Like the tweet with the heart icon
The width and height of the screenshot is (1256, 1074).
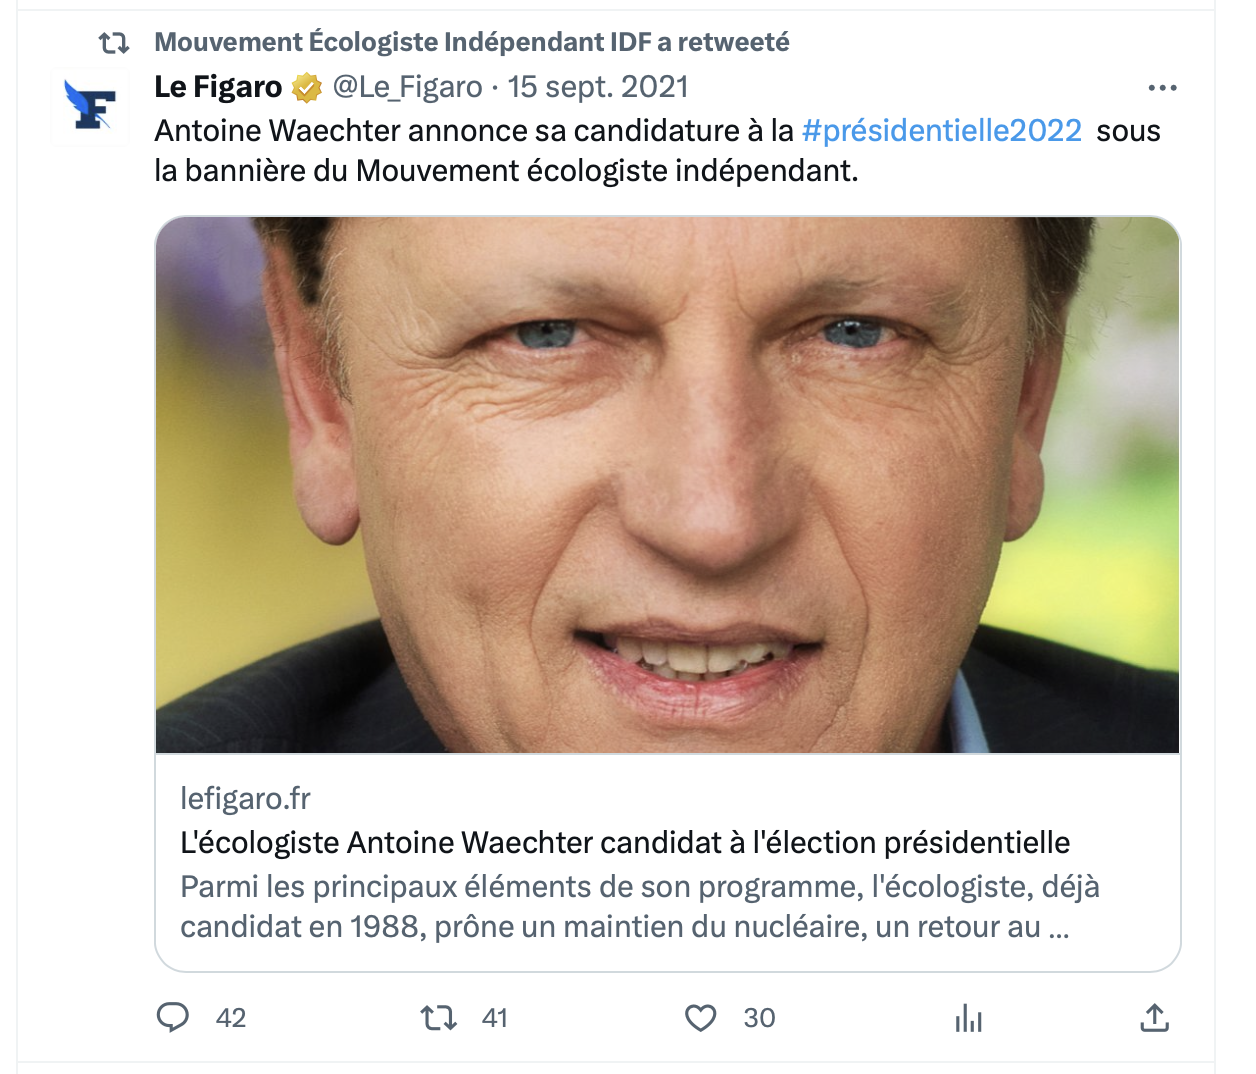point(700,1018)
